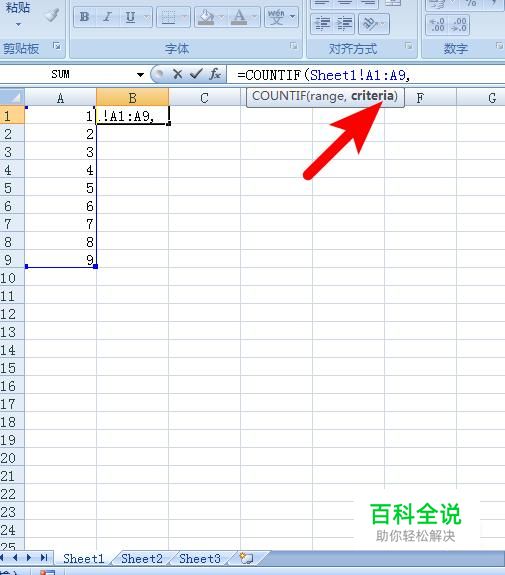
Task: Click range in the COUNTIF tooltip
Action: click(x=326, y=97)
